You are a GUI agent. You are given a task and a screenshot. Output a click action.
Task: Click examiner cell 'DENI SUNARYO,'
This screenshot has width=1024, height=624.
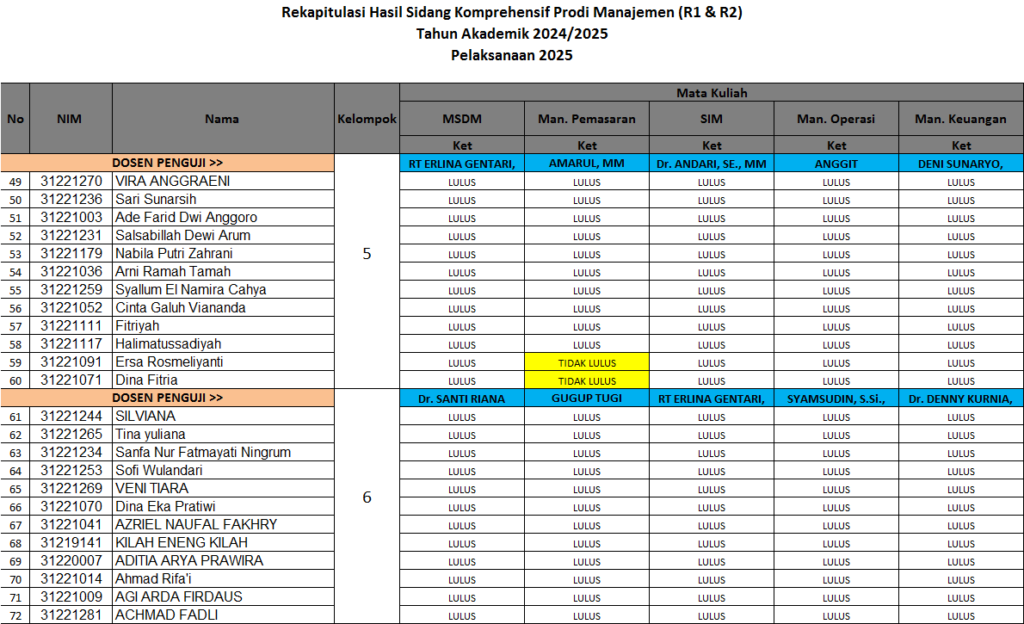[x=961, y=163]
